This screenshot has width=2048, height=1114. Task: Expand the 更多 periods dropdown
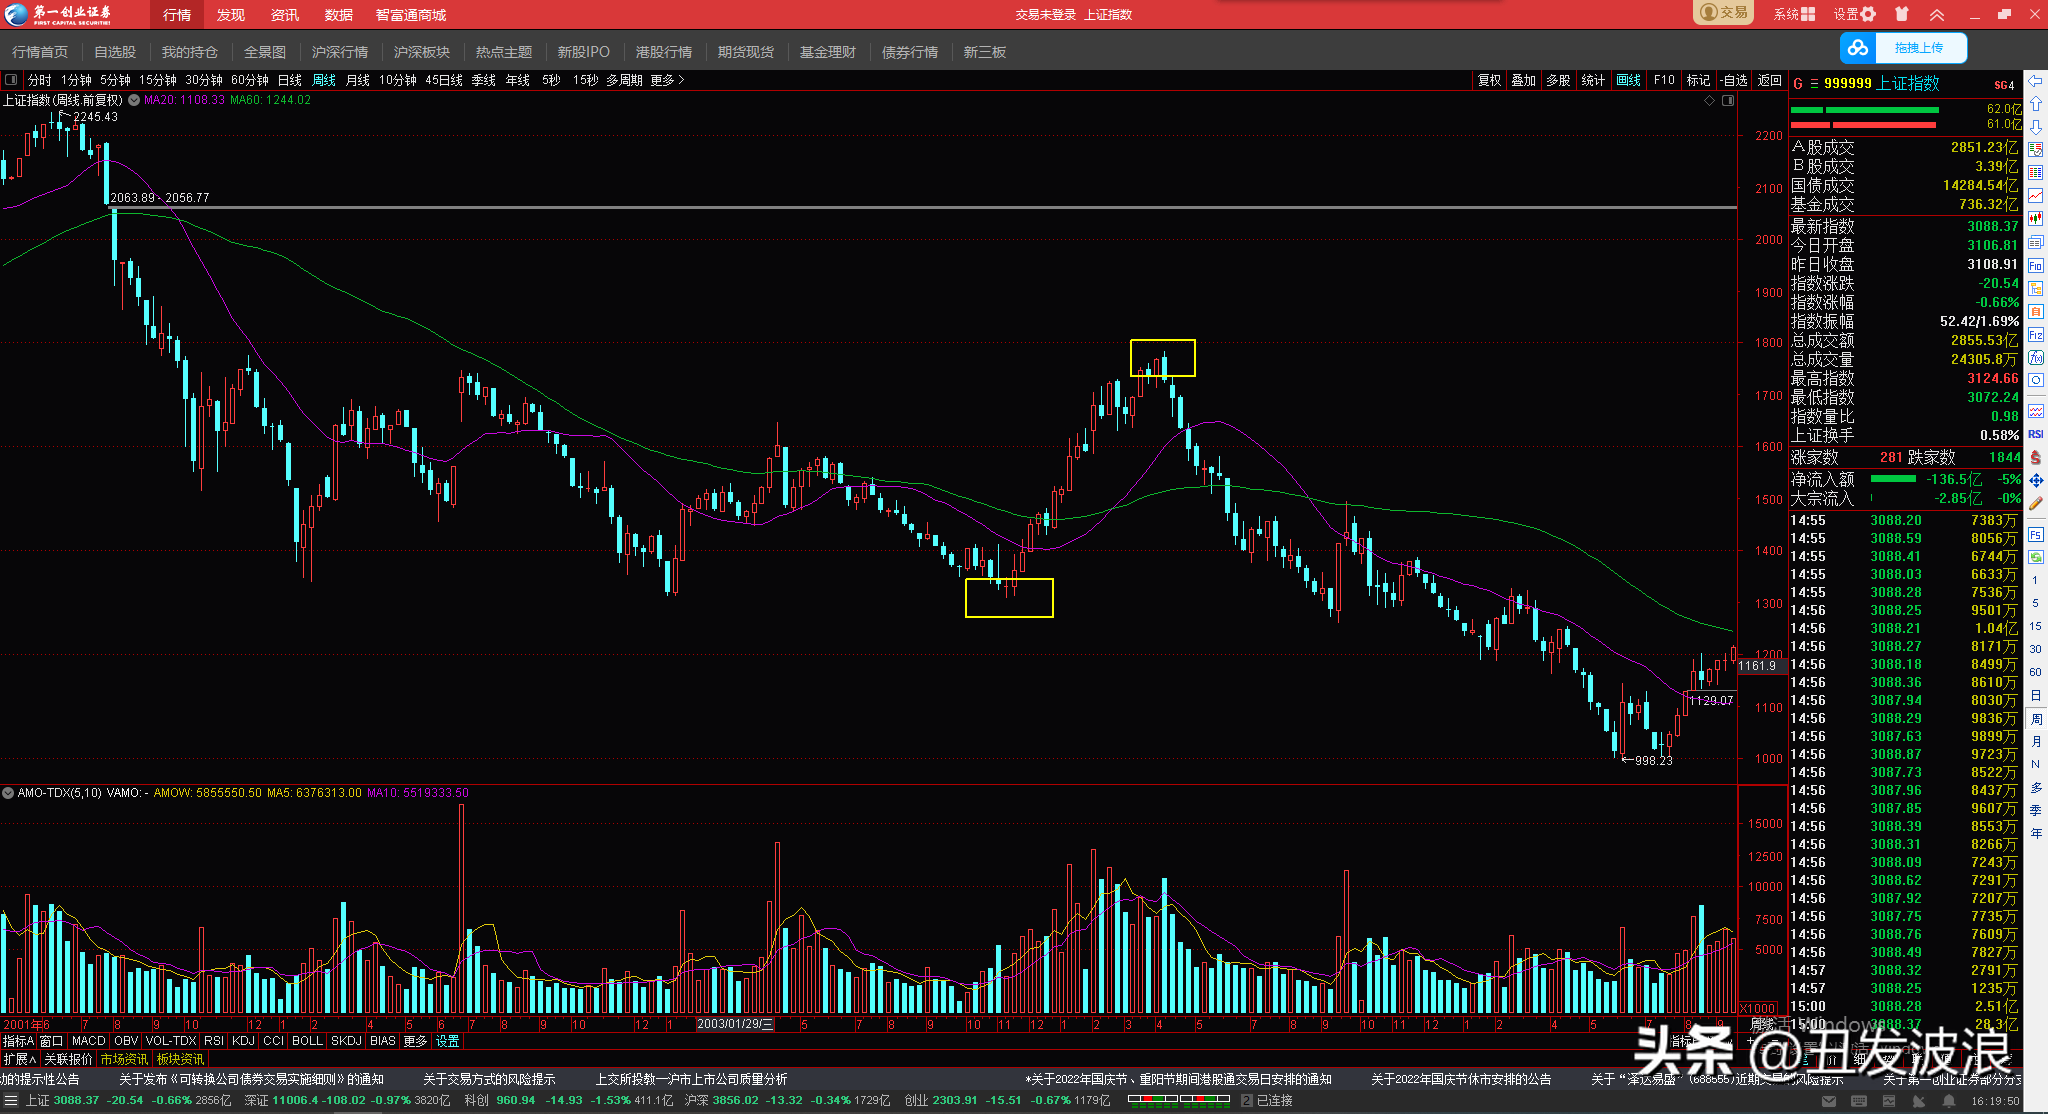point(667,80)
